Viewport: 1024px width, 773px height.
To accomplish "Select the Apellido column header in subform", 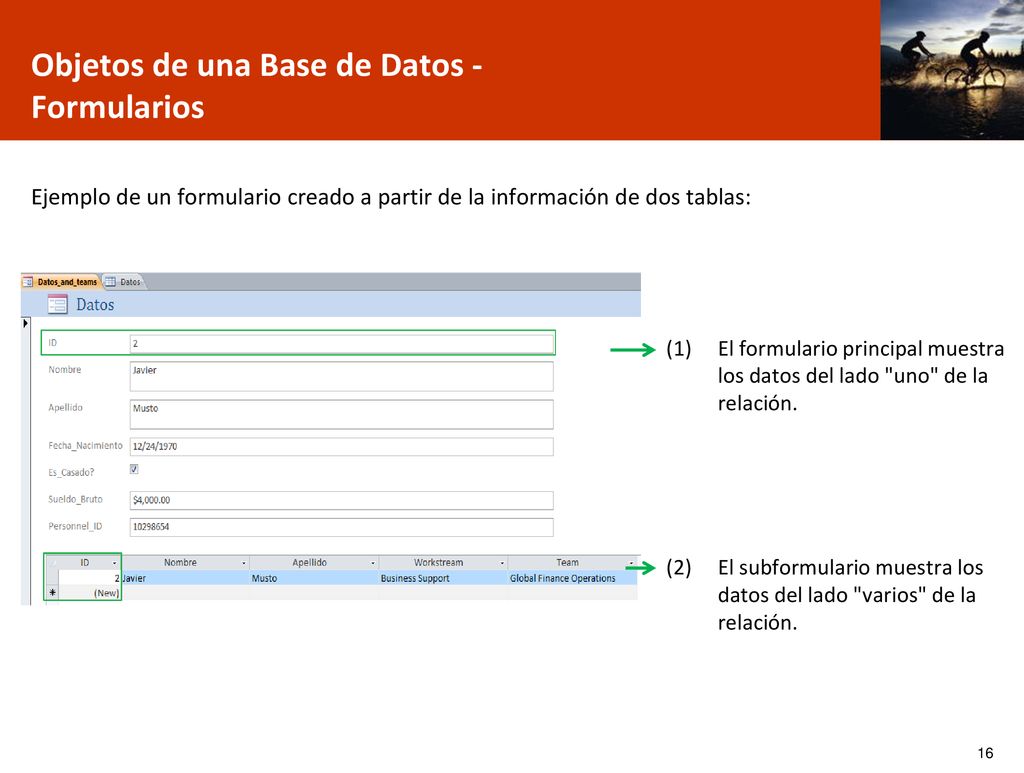I will [310, 562].
